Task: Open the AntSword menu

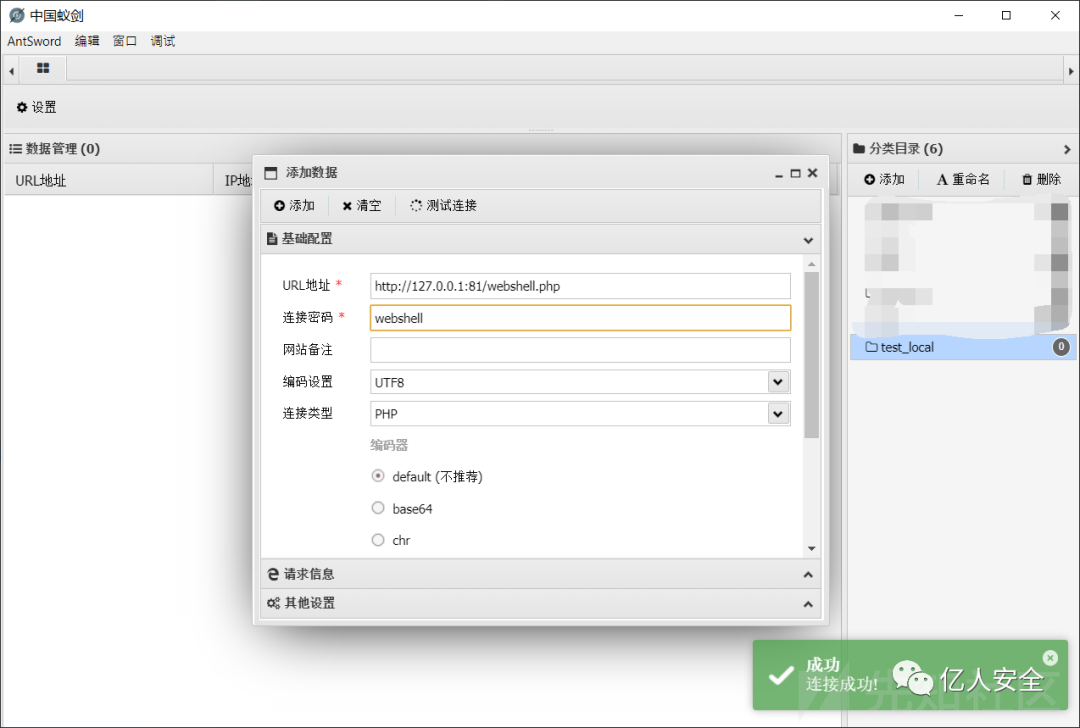Action: click(34, 41)
